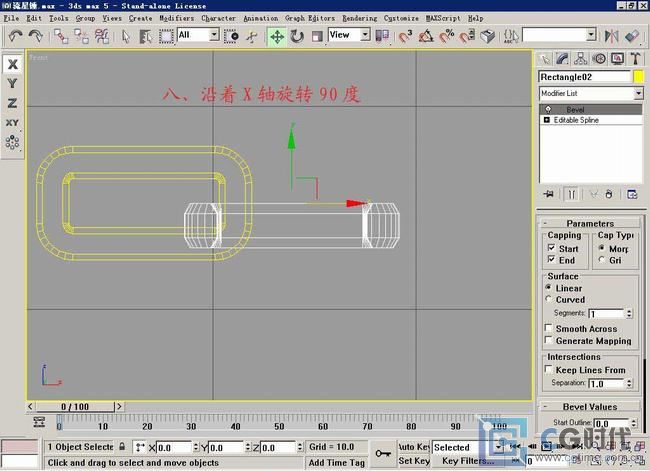Open the View reference coordinate dropdown
The image size is (650, 471).
point(365,35)
